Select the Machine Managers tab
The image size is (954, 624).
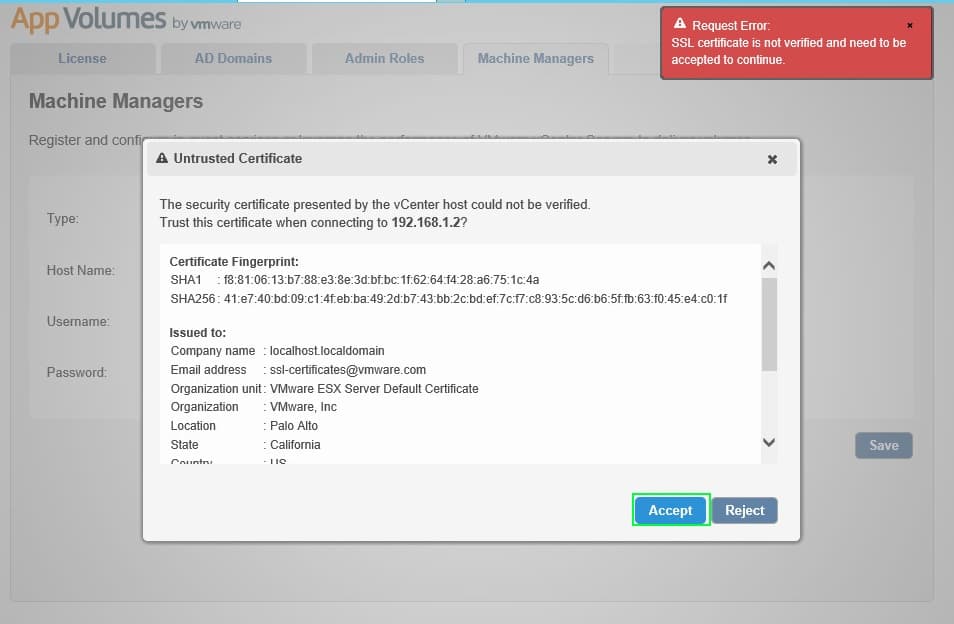click(x=535, y=58)
